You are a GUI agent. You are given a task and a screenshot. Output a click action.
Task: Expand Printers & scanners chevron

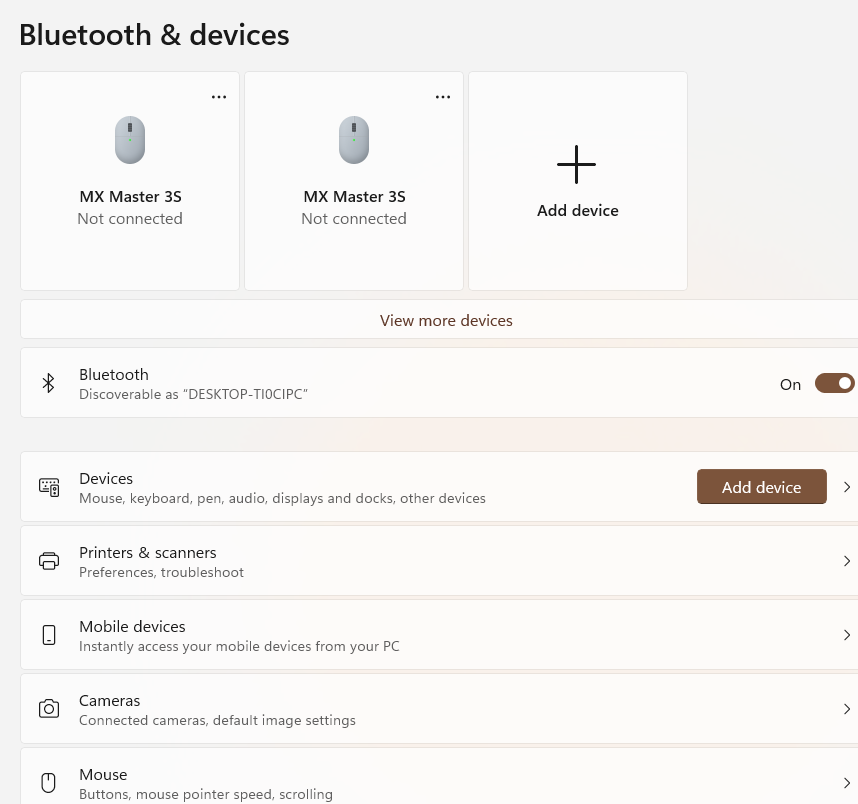pyautogui.click(x=847, y=561)
